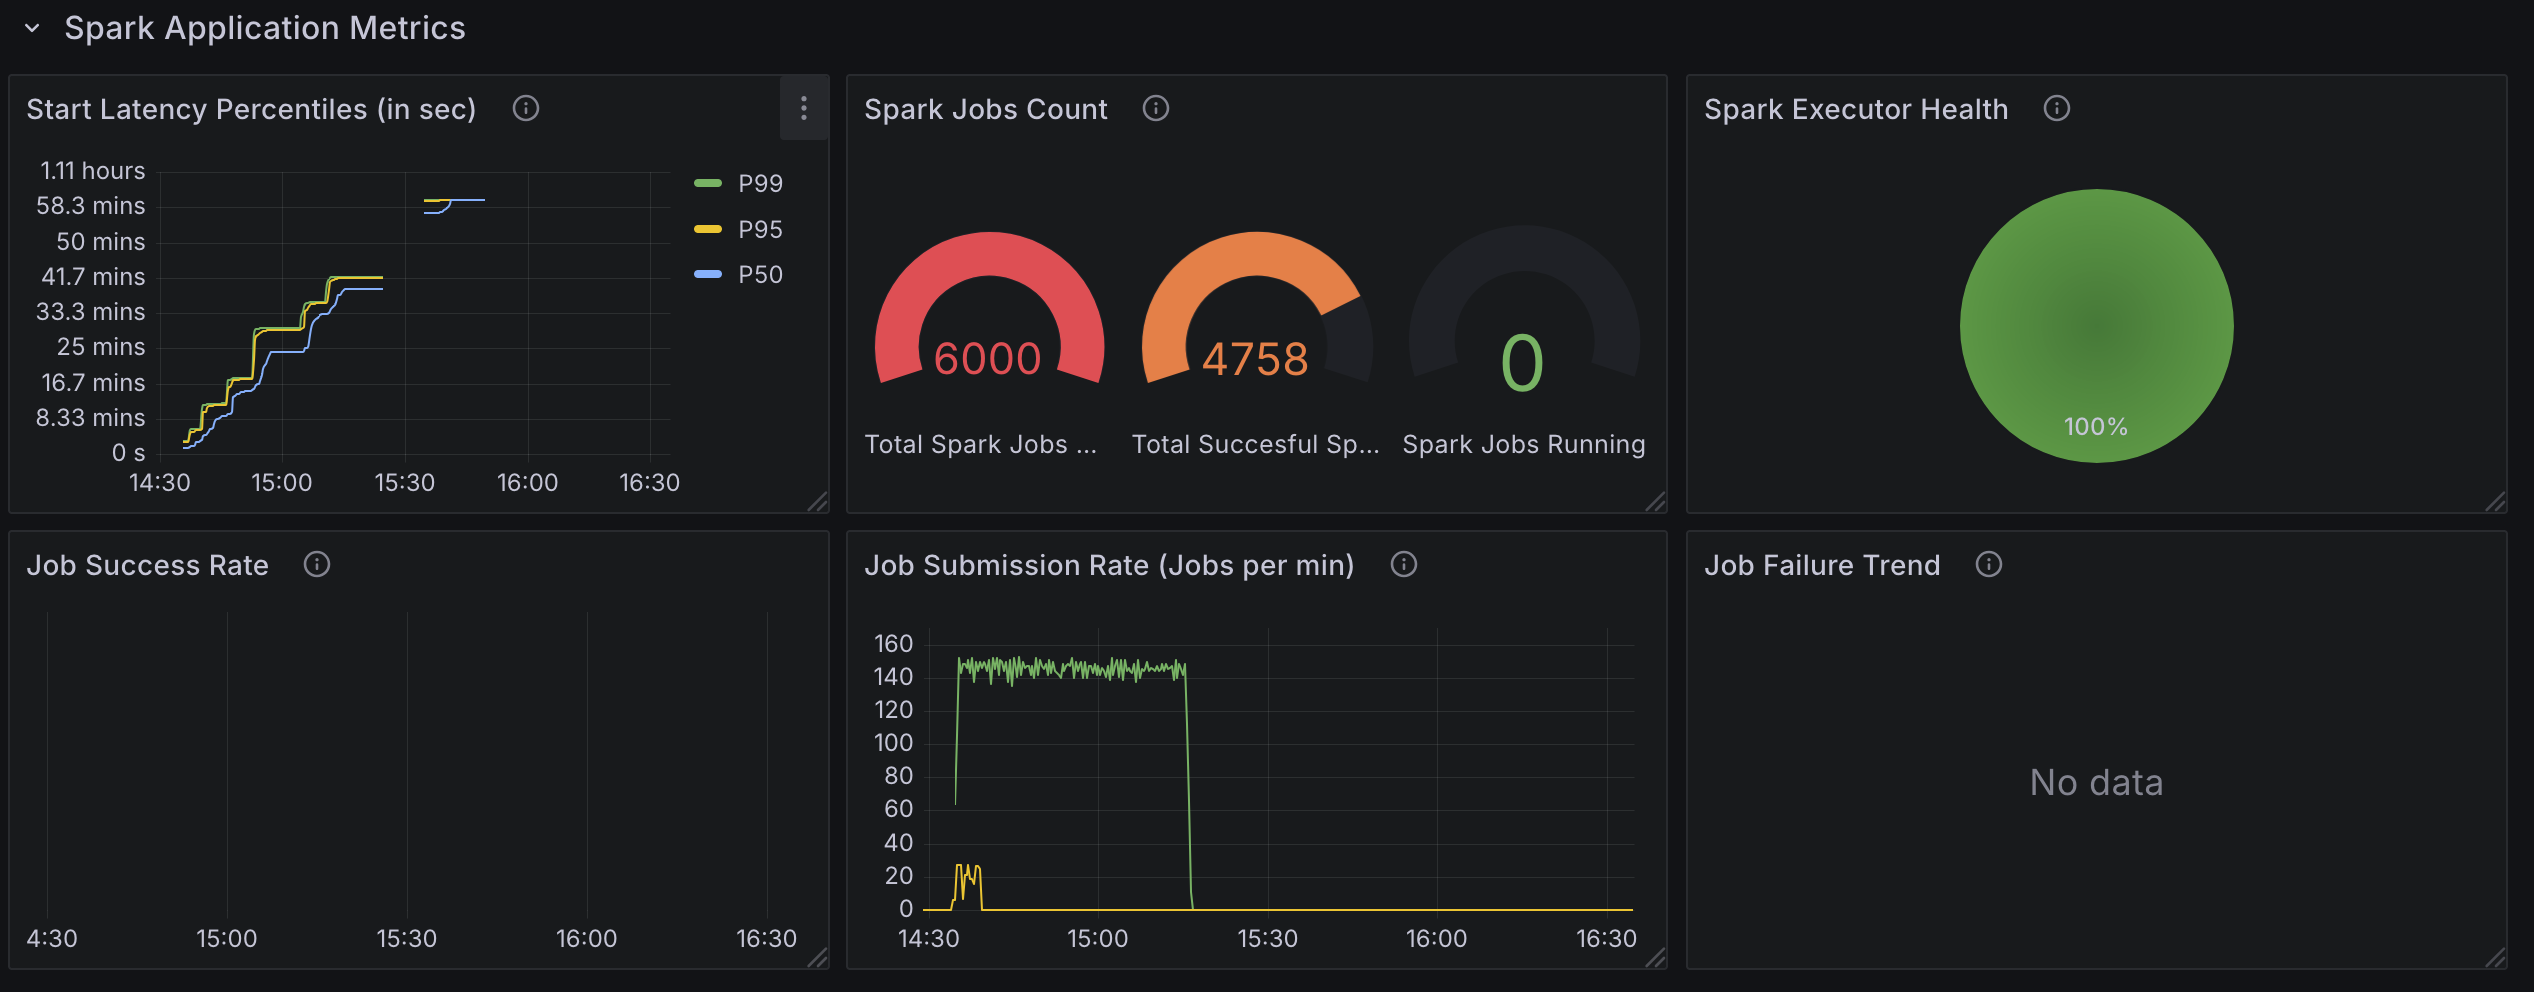The image size is (2534, 992).
Task: Open info tooltip on Job Success Rate panel
Action: click(317, 565)
